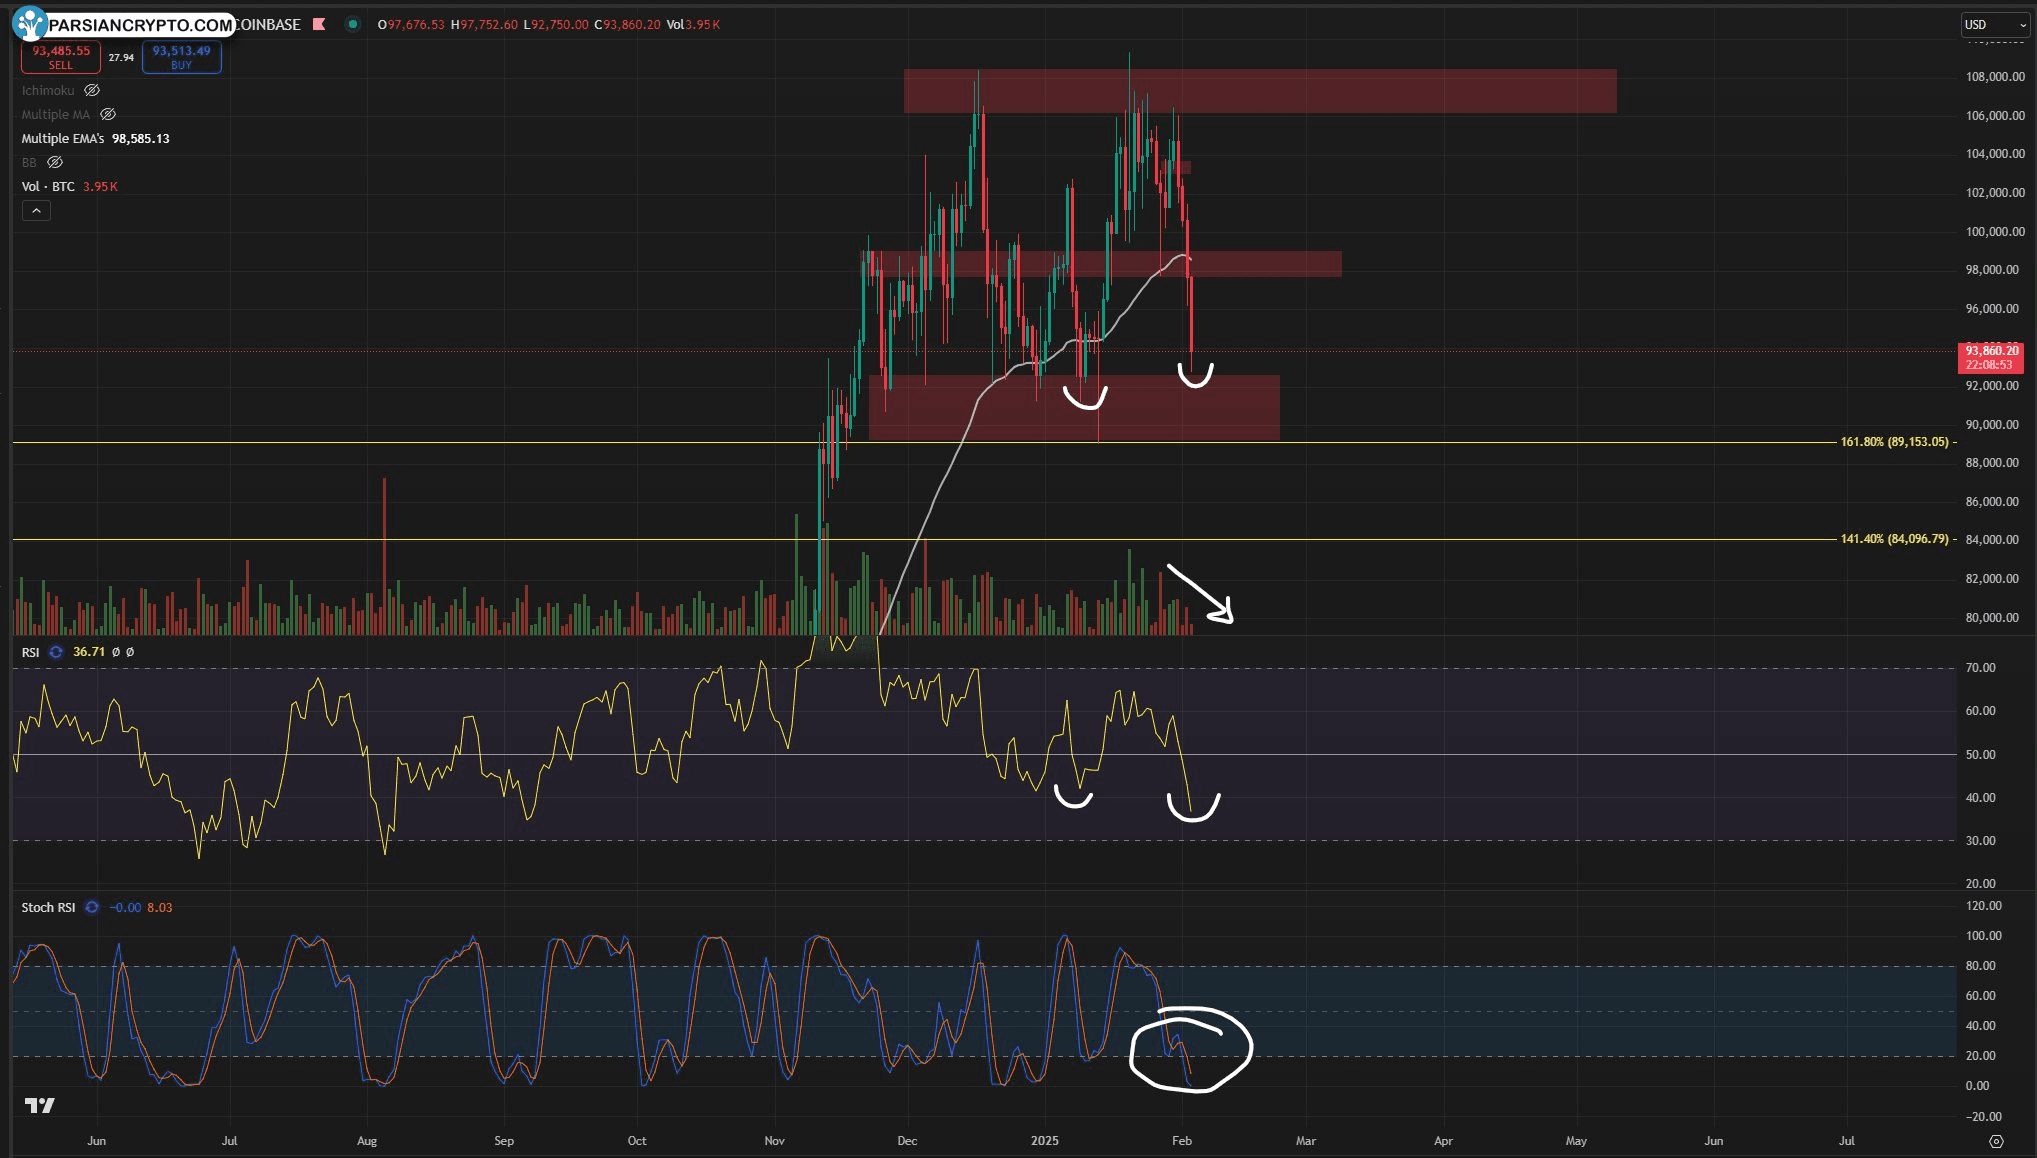Open the USD currency dropdown
This screenshot has width=2037, height=1158.
click(1995, 25)
